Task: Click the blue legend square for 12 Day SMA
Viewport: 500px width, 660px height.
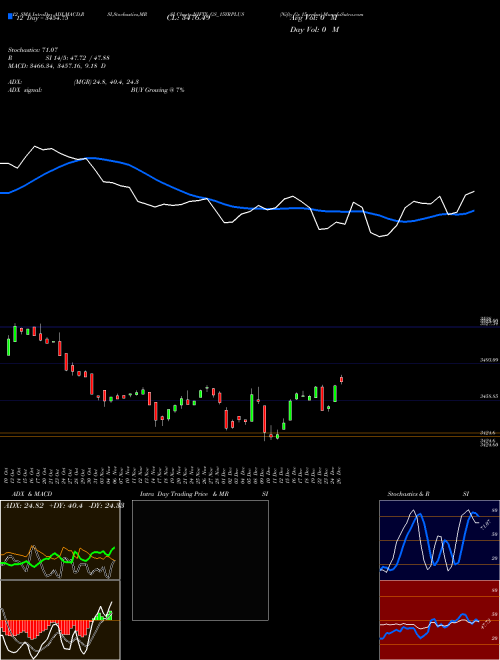Action: [x=10, y=16]
